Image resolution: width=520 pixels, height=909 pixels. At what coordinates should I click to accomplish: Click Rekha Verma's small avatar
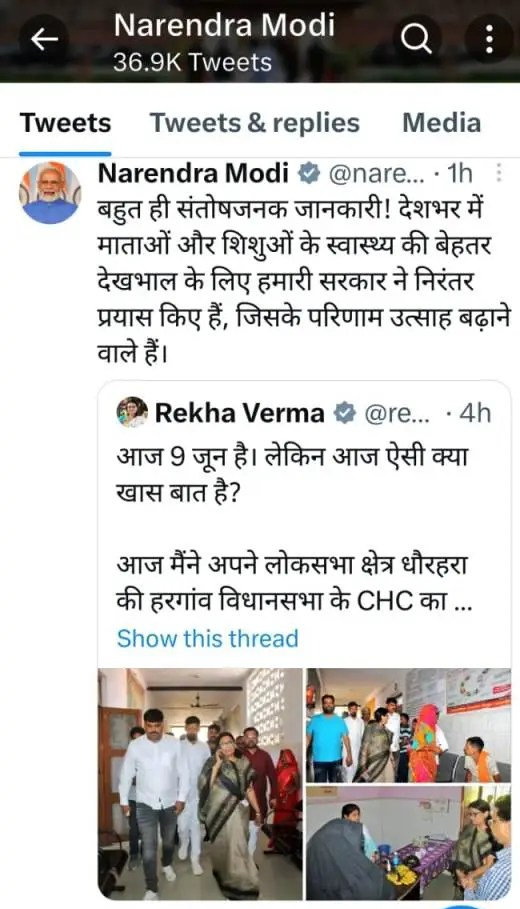[132, 413]
